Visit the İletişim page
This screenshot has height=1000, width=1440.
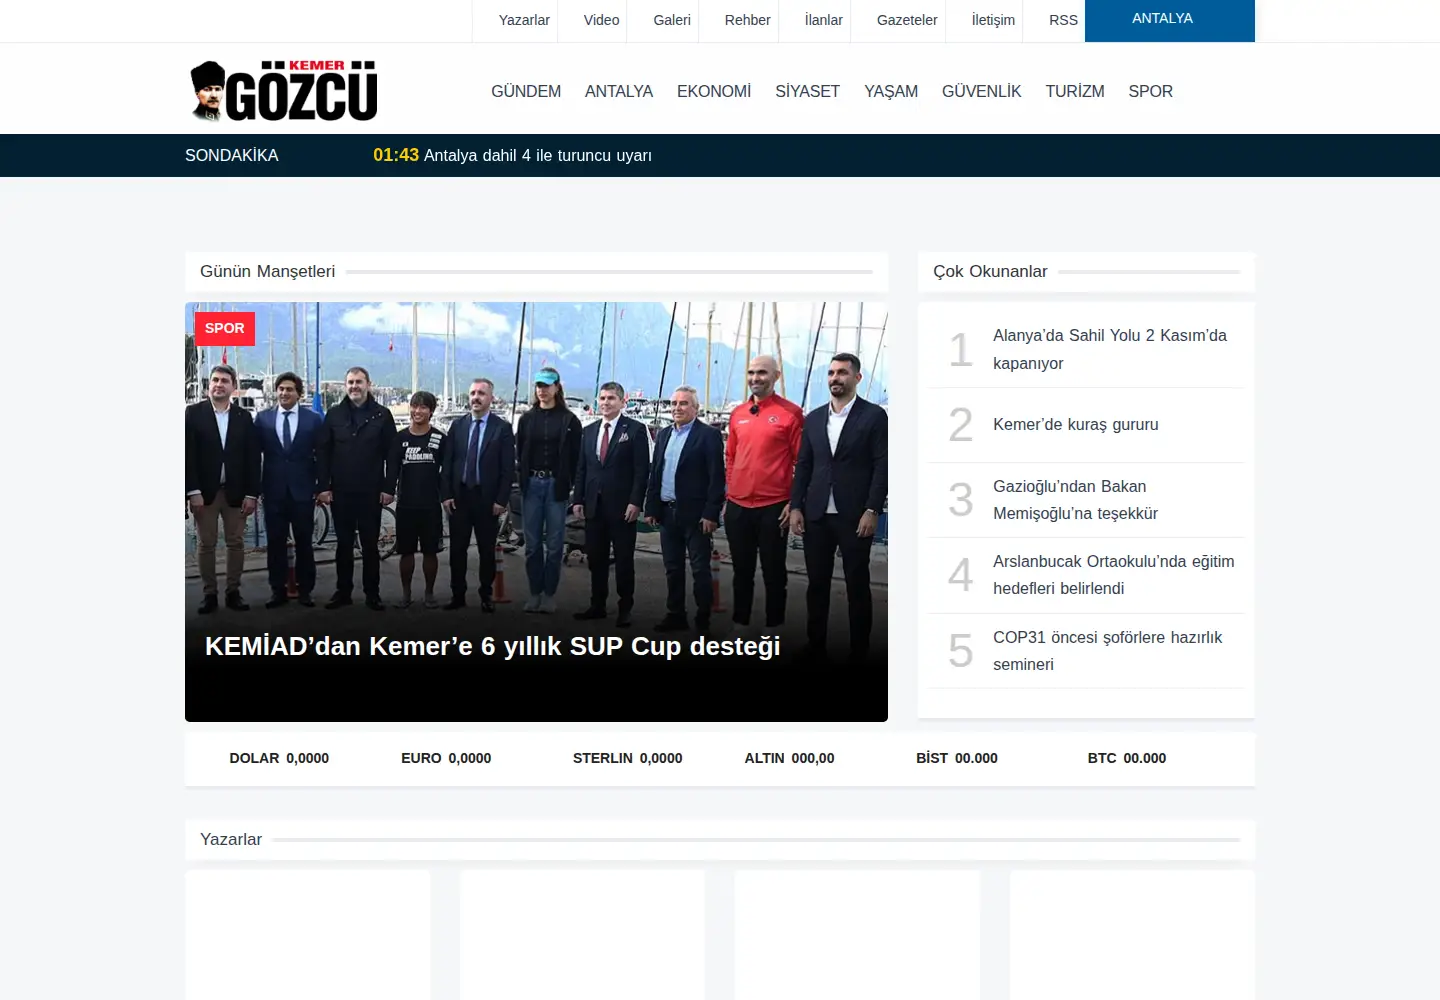pos(993,20)
